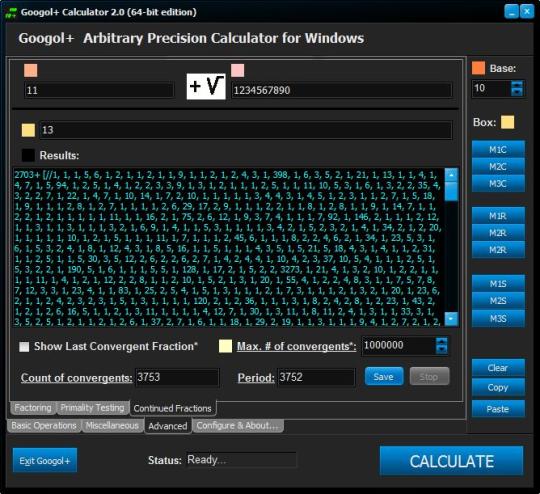Click the CALCULATE button

pos(451,461)
